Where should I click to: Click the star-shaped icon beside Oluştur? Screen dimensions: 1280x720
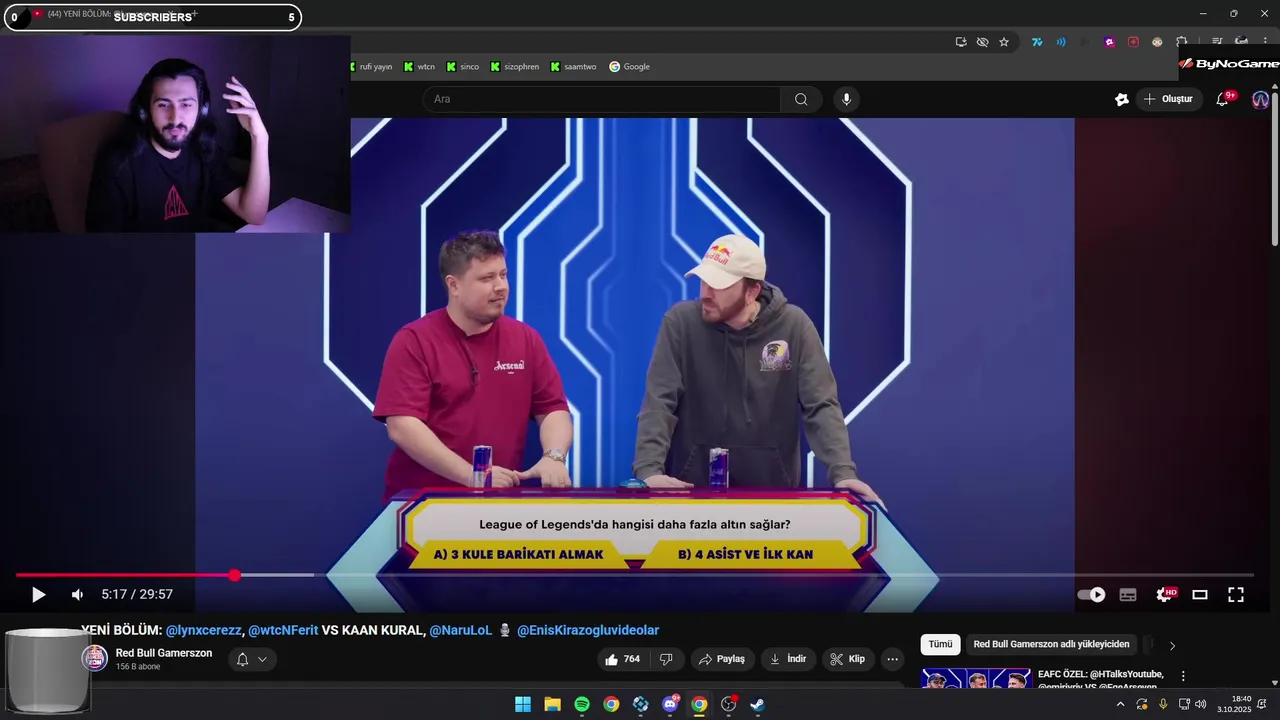pos(1122,99)
